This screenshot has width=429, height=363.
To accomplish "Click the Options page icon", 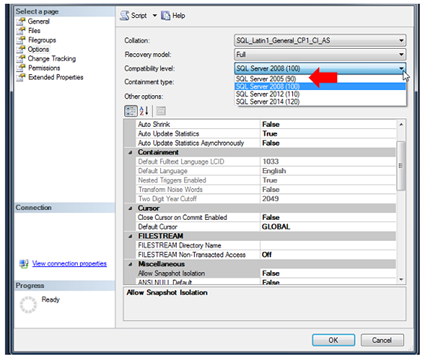I will [x=21, y=49].
